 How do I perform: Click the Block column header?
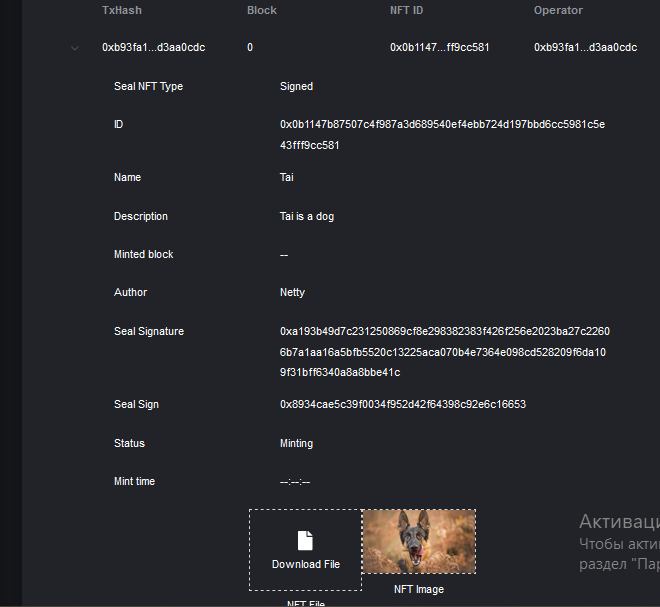(x=262, y=10)
